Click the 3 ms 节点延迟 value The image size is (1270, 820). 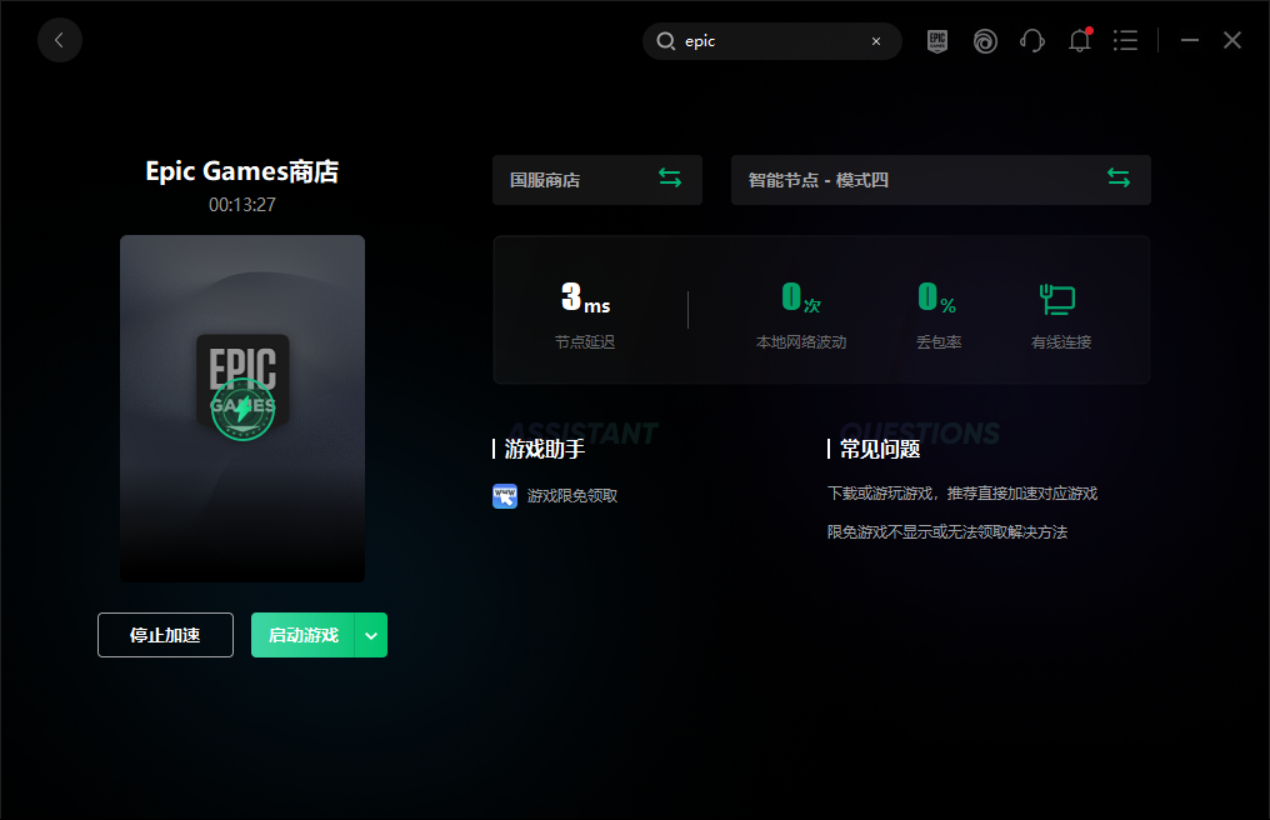click(x=585, y=298)
